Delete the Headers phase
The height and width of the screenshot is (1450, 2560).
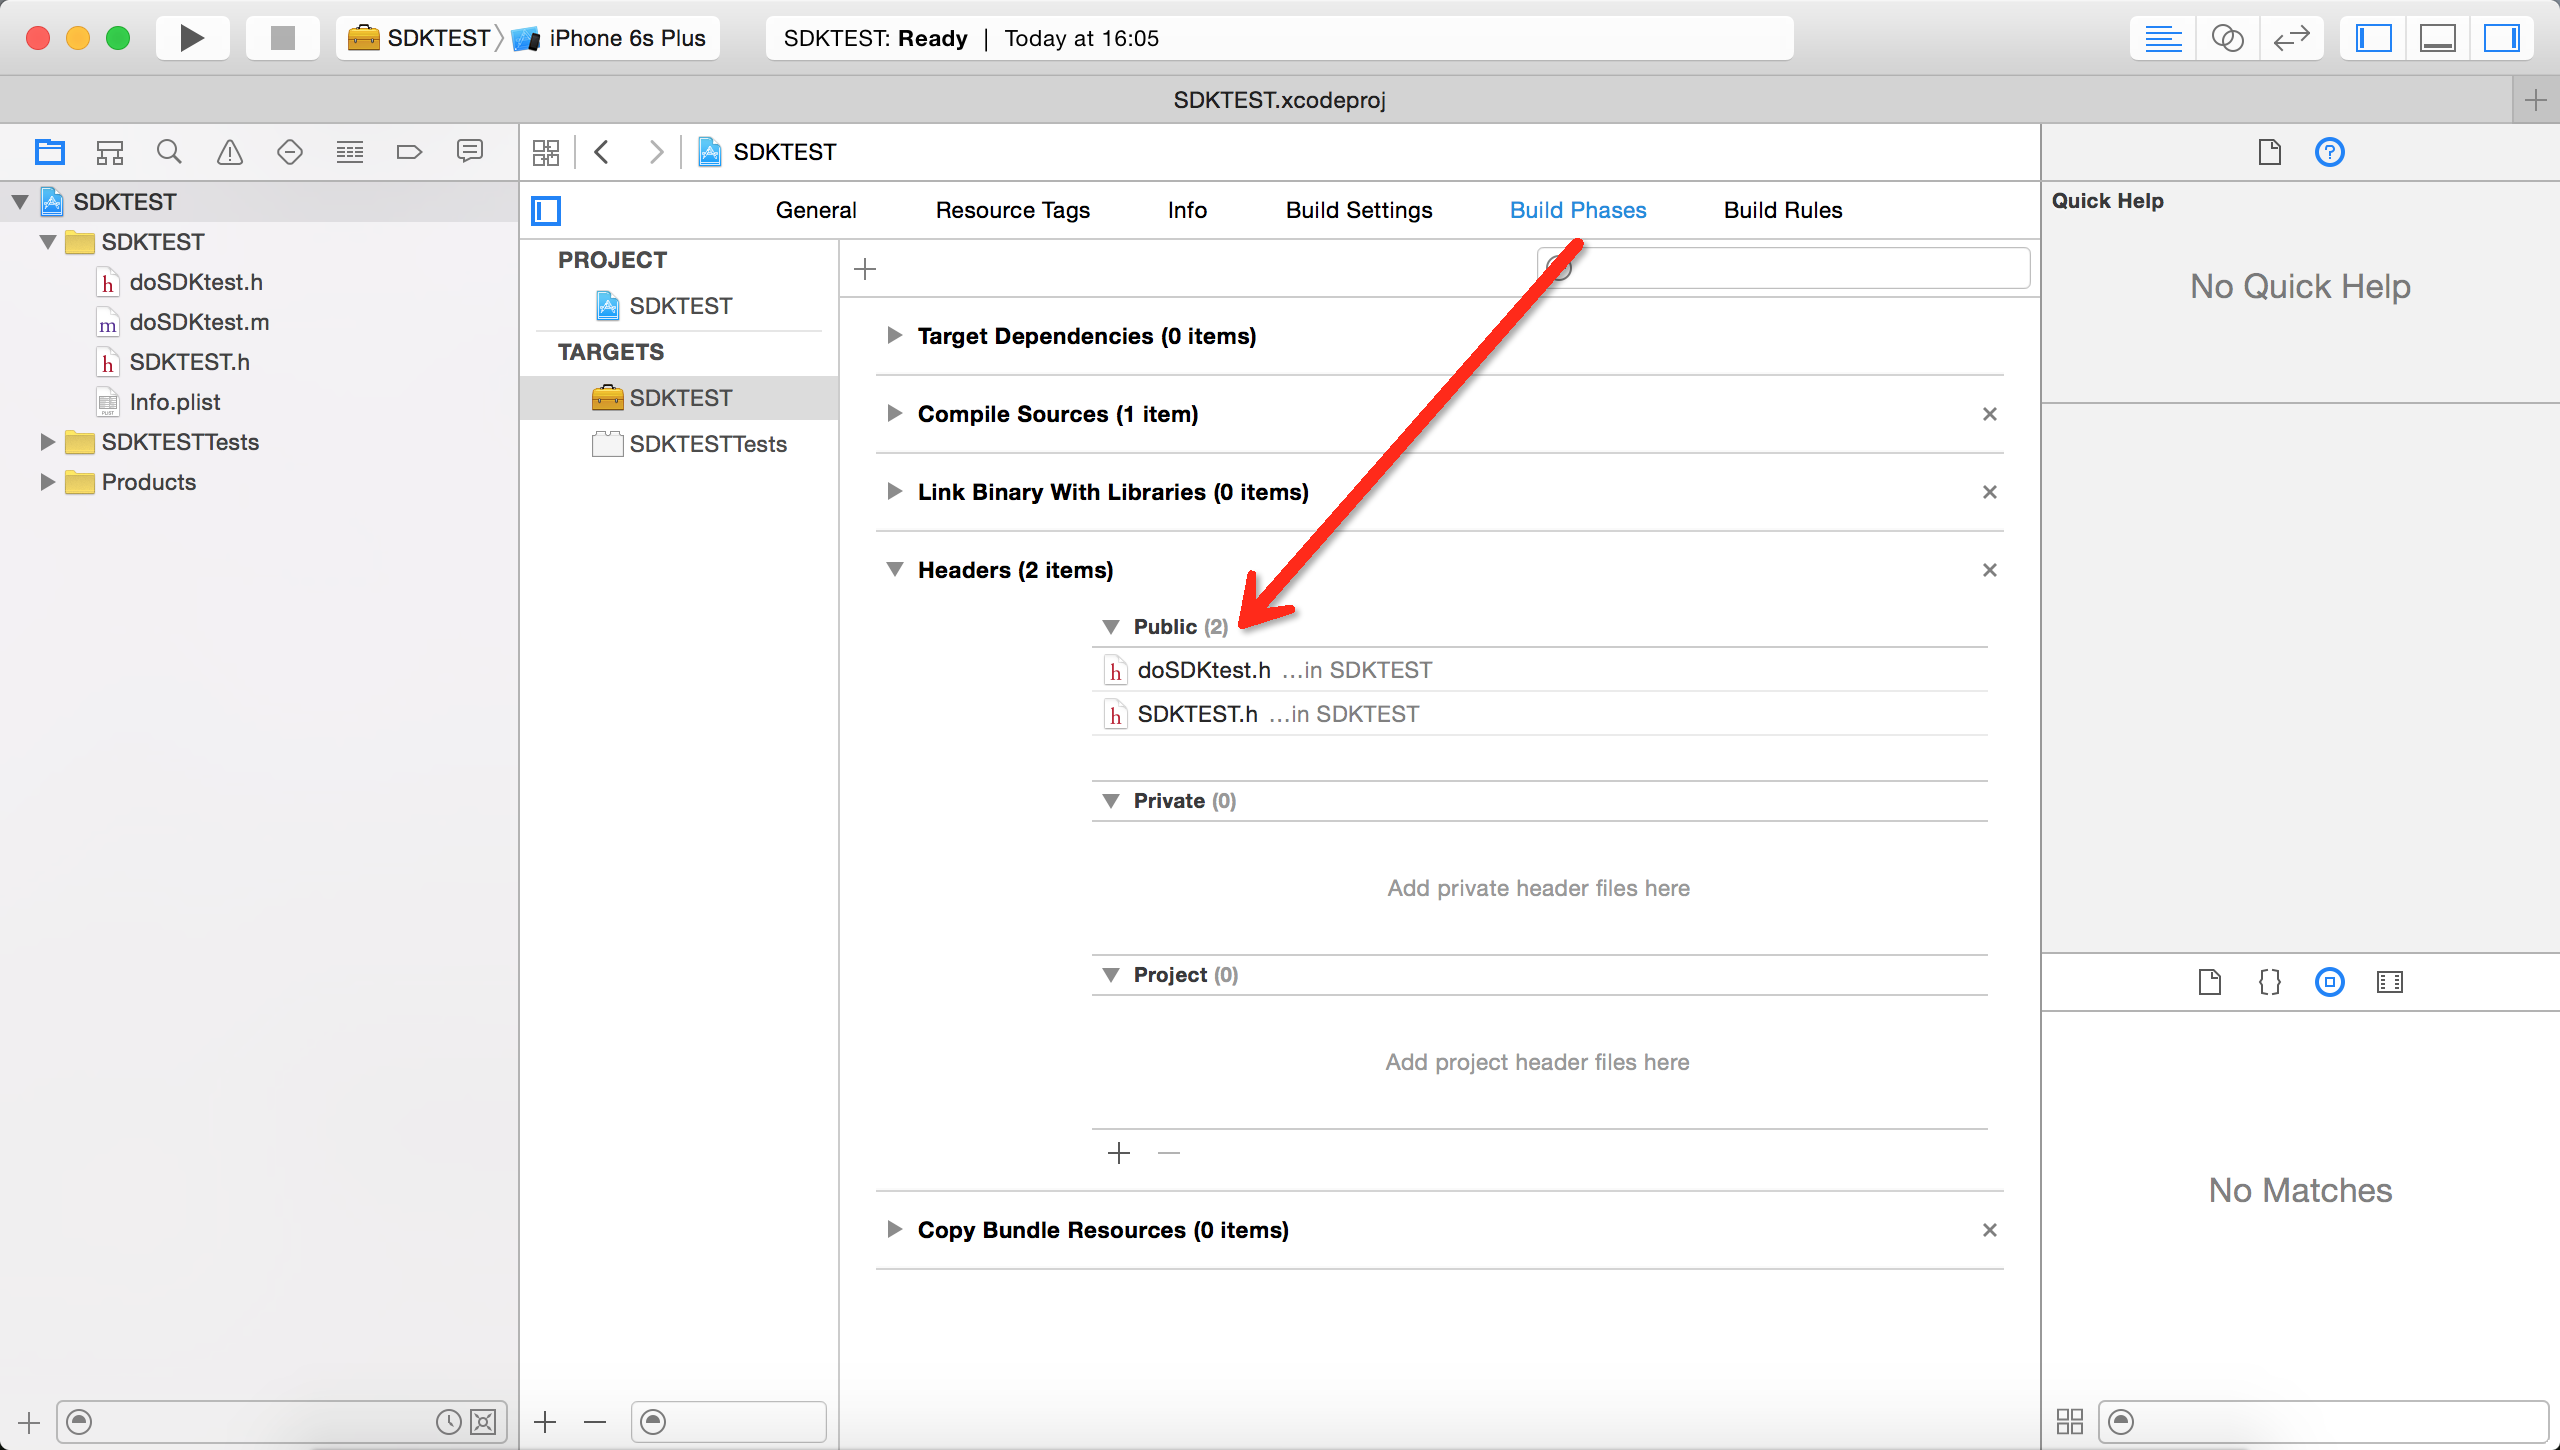pos(1990,570)
